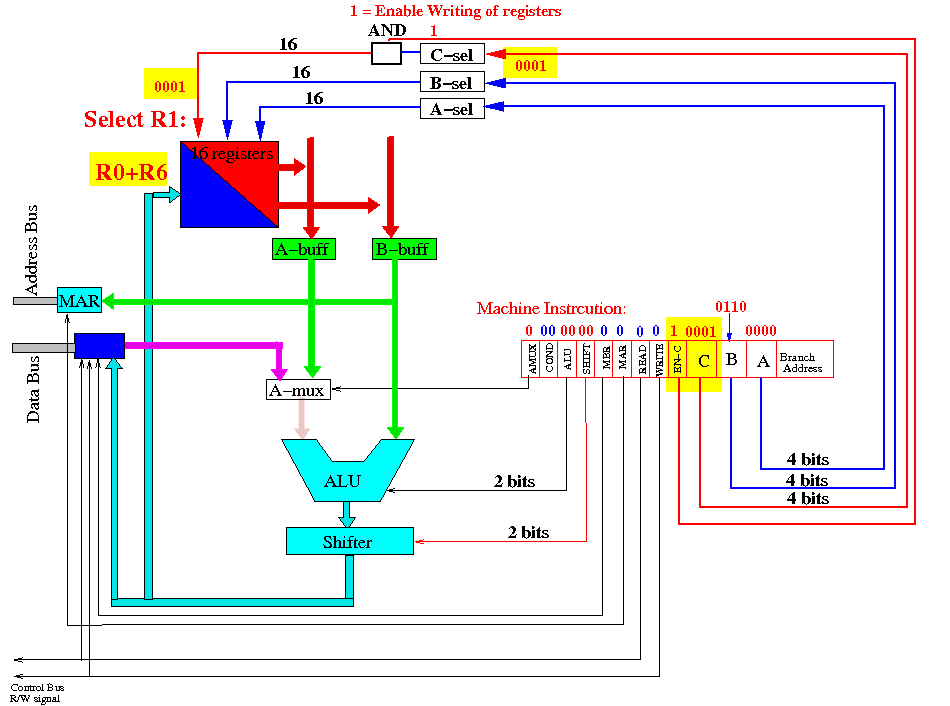Click the 16 registers block
This screenshot has width=950, height=706.
(230, 184)
